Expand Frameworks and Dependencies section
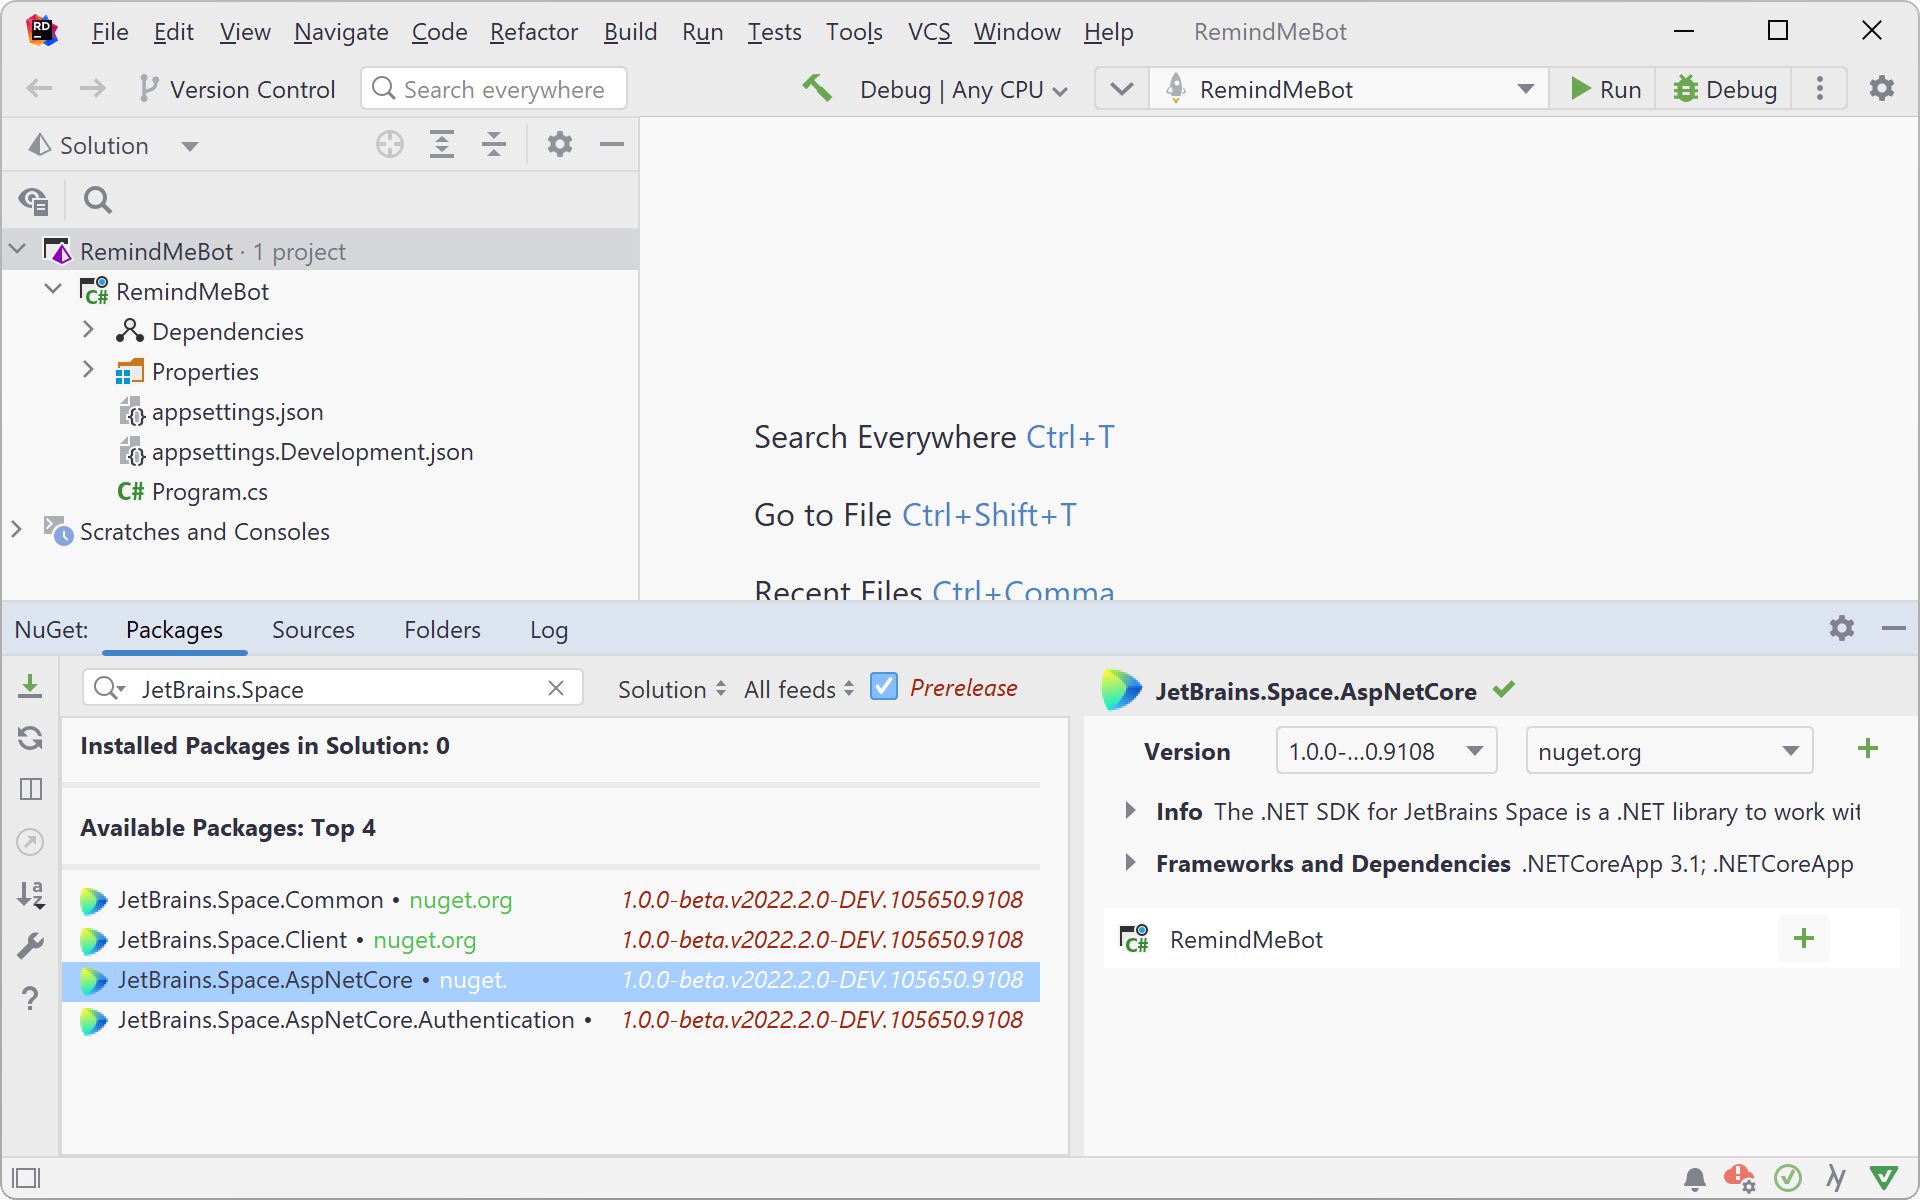Image resolution: width=1920 pixels, height=1200 pixels. click(x=1130, y=862)
